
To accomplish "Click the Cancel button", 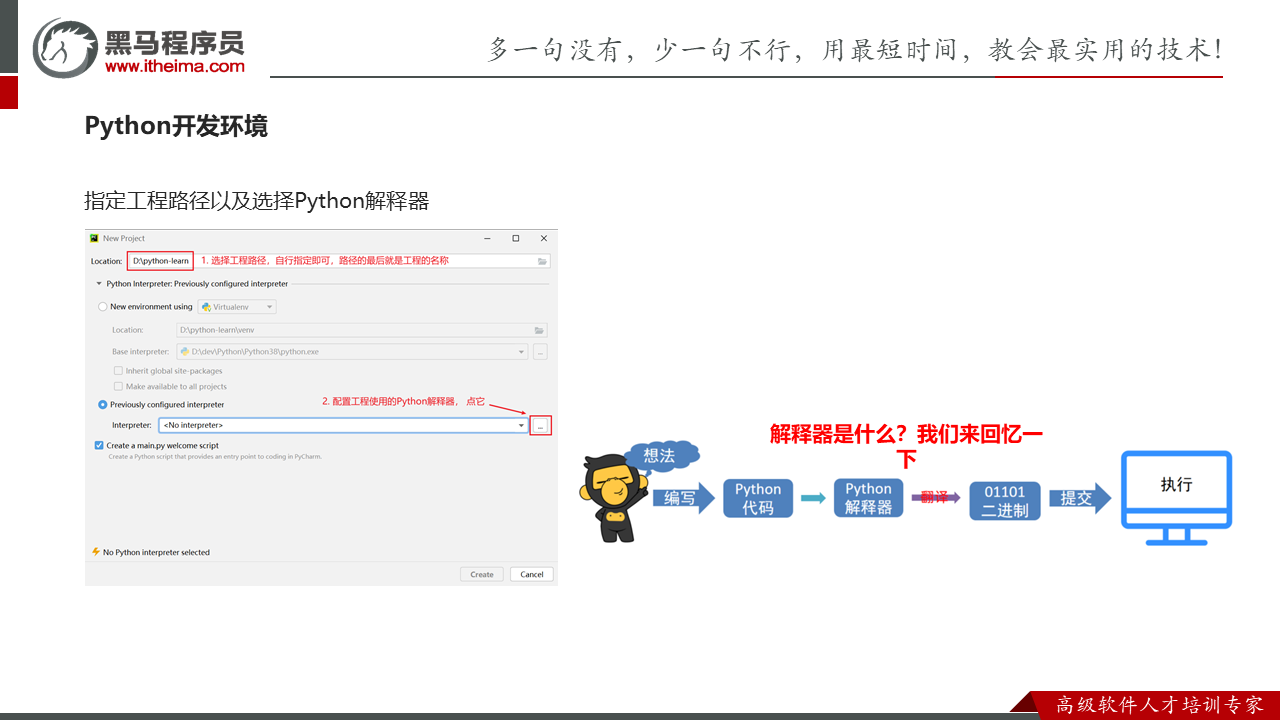I will pos(532,574).
